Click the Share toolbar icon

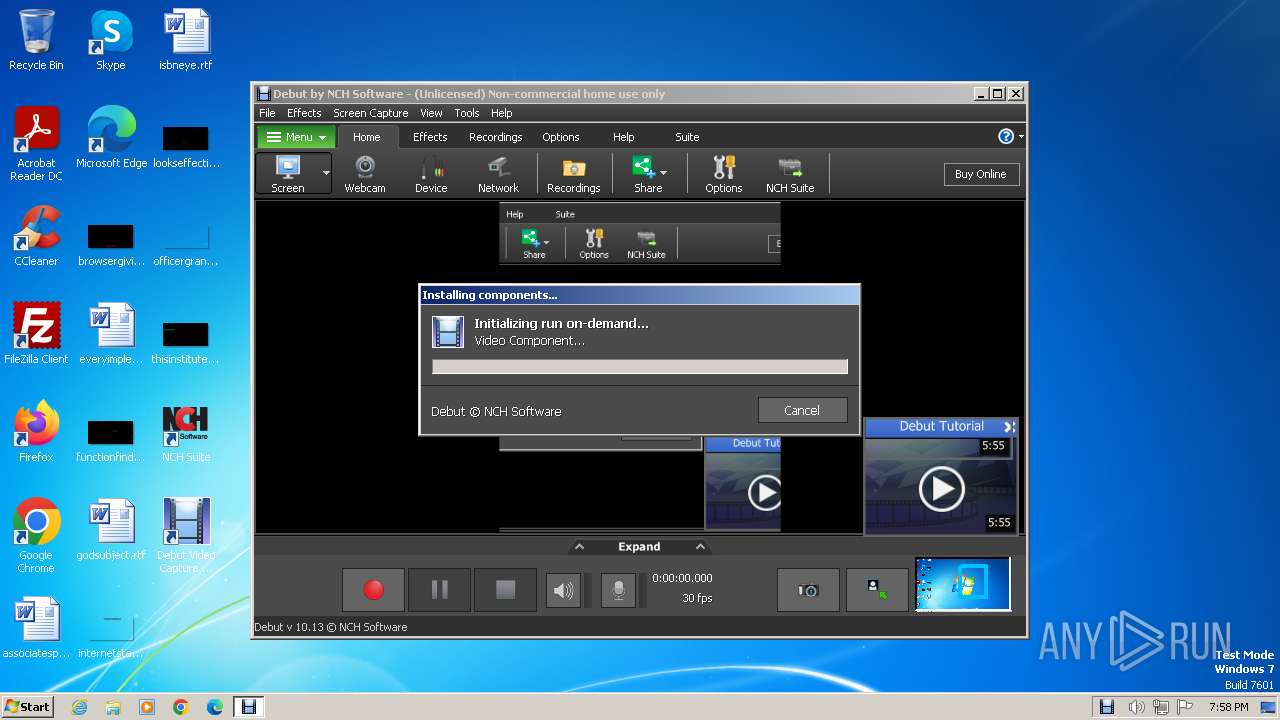pyautogui.click(x=644, y=174)
